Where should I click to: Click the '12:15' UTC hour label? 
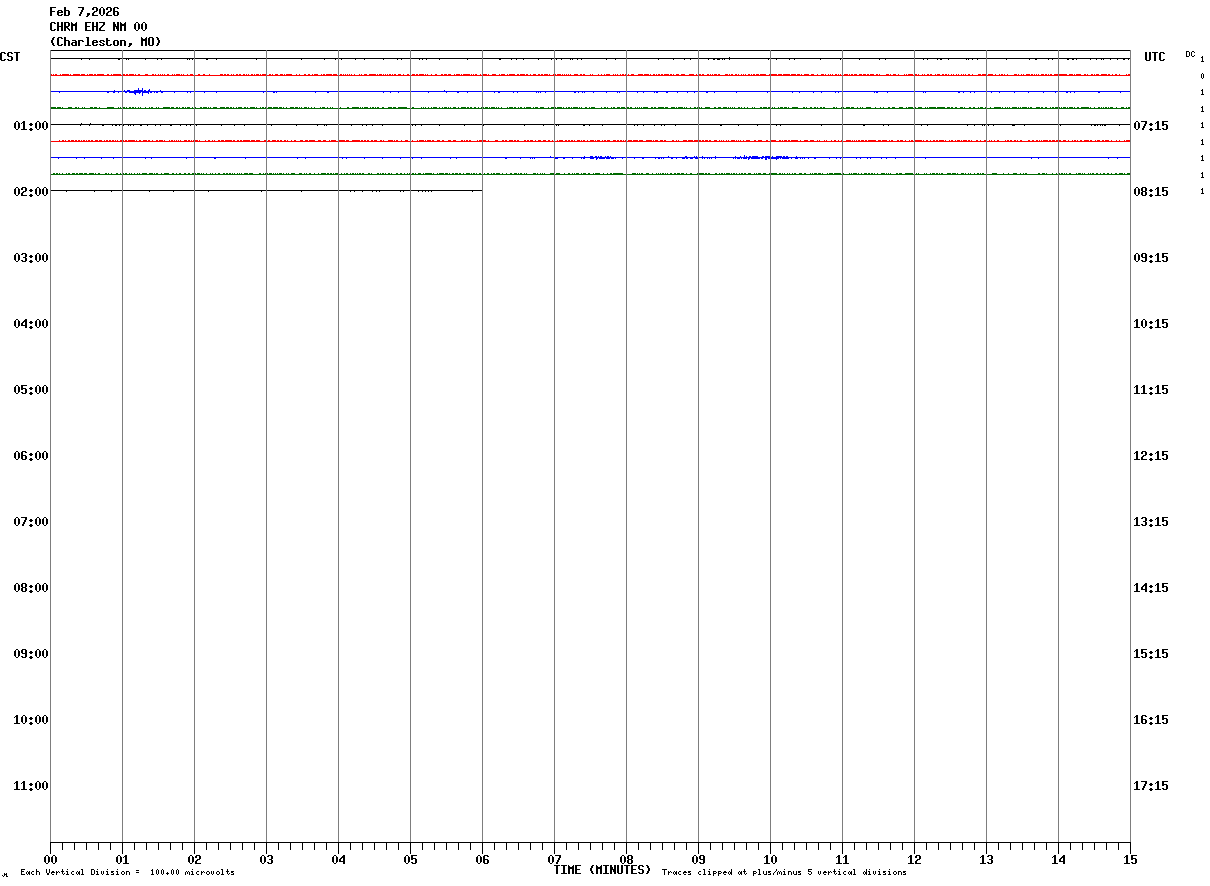[1151, 455]
